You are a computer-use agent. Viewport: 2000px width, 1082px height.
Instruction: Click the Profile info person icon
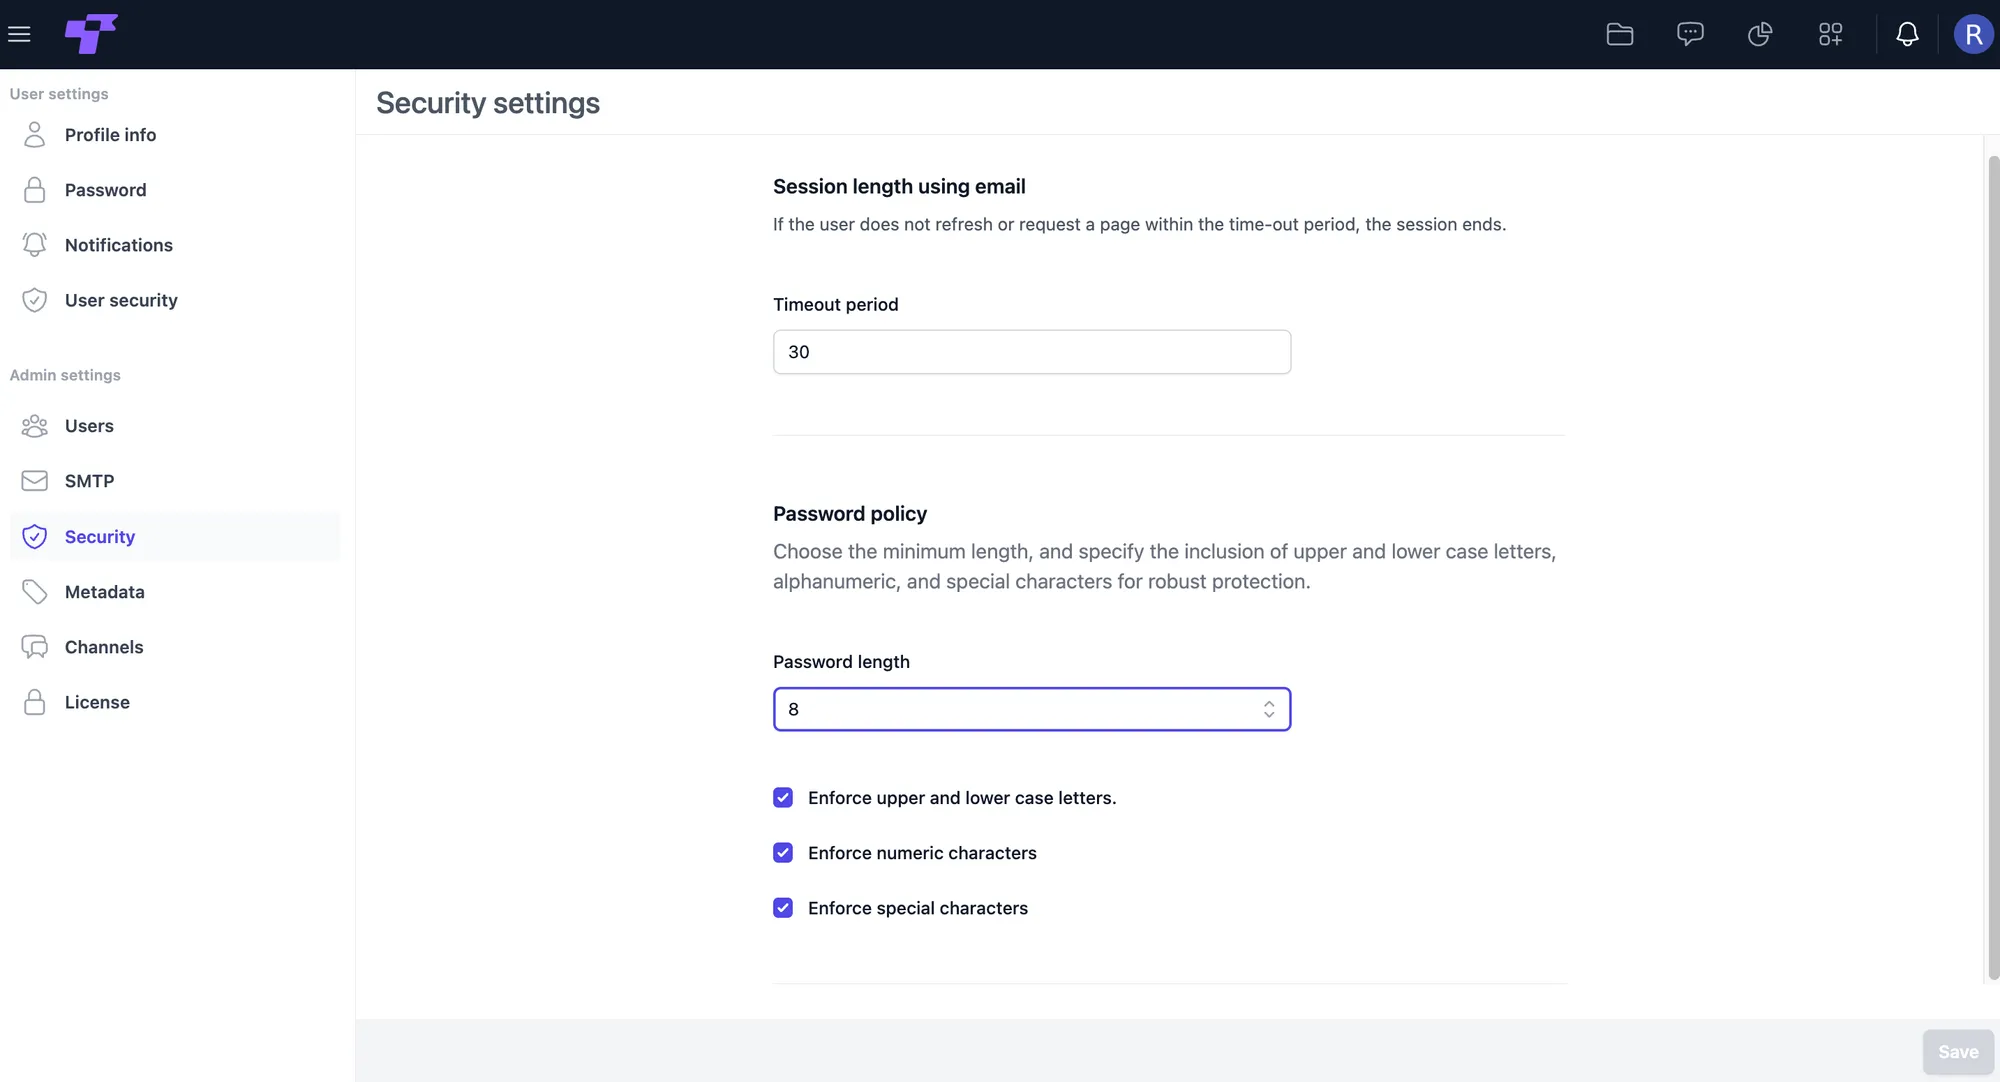(x=35, y=134)
